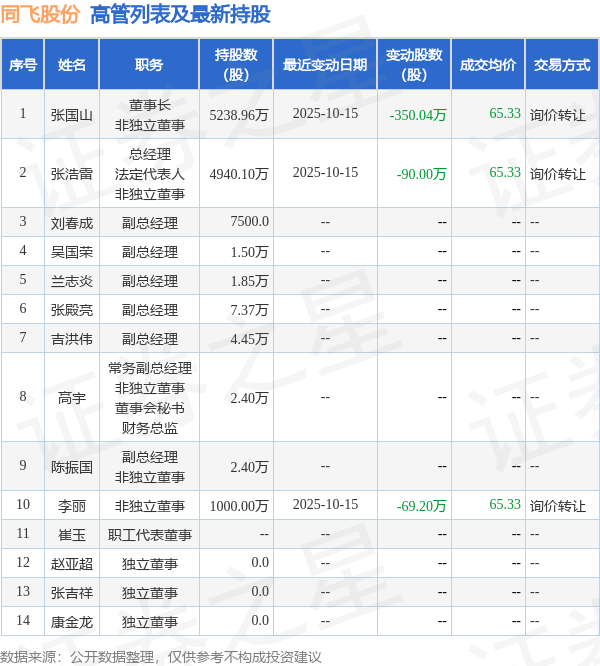600x666 pixels.
Task: Click holdings value 7500.0
Action: (x=250, y=221)
